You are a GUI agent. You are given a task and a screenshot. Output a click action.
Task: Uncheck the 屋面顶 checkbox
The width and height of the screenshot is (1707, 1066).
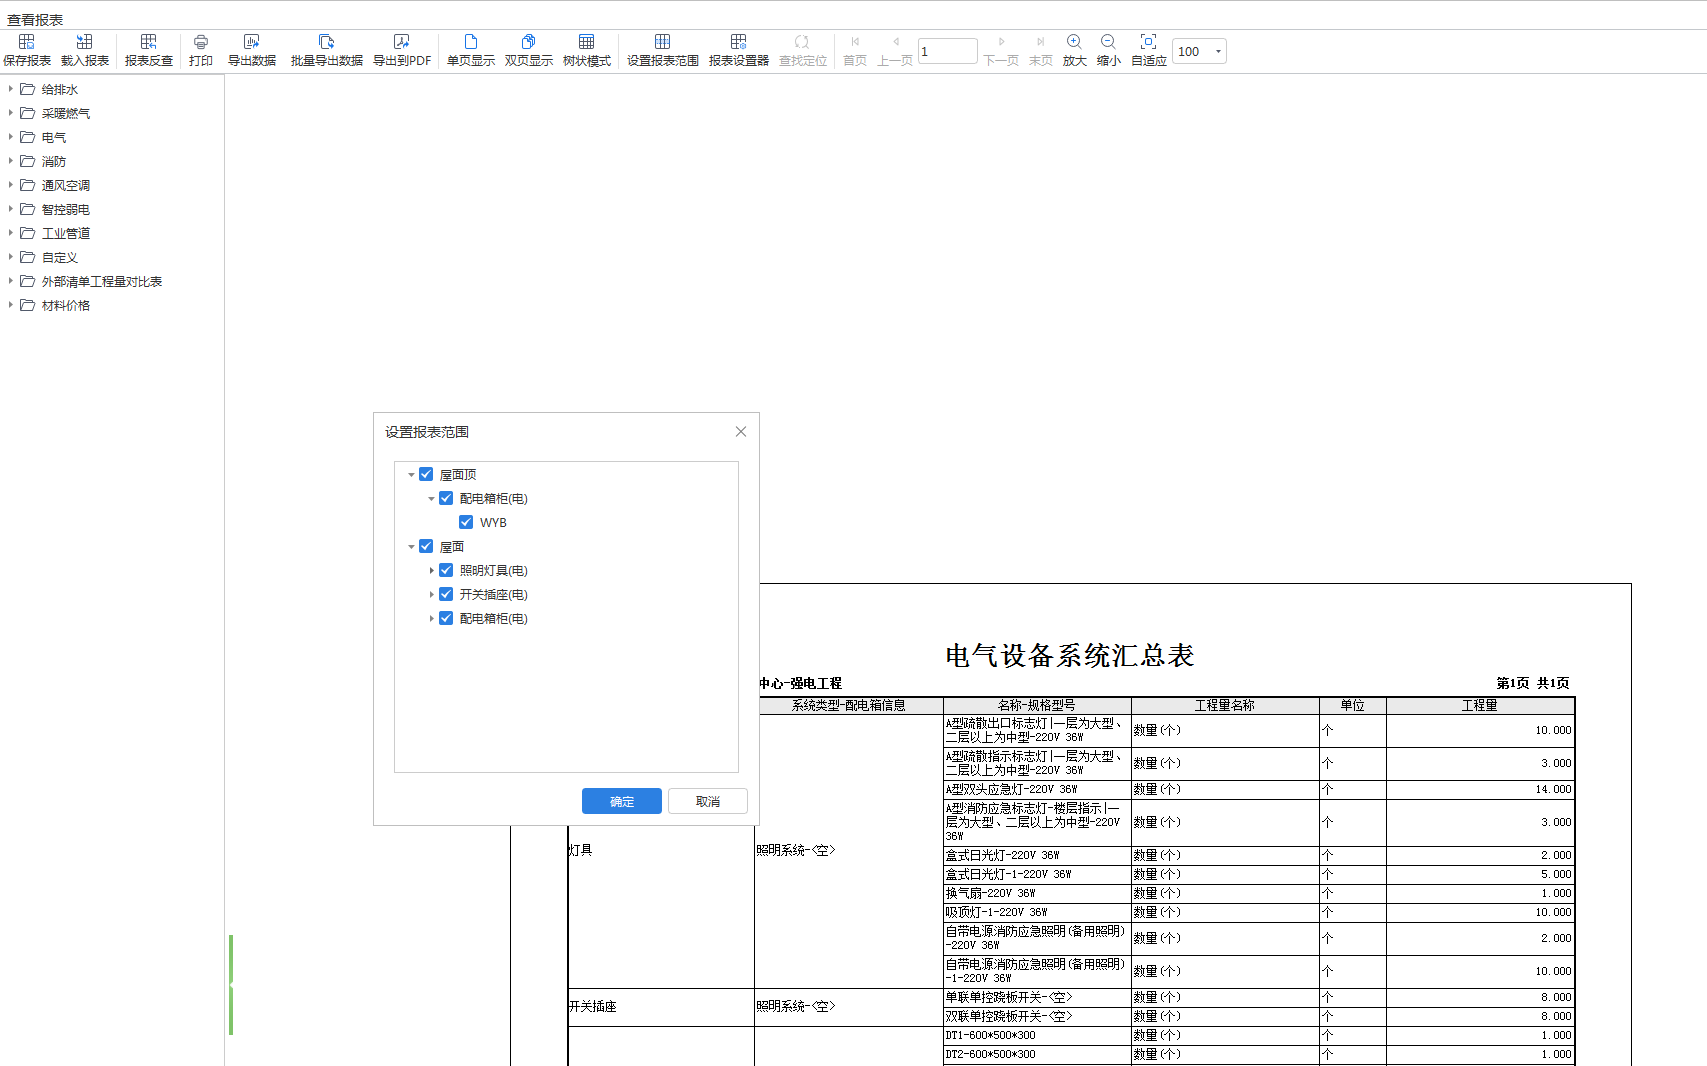point(426,474)
